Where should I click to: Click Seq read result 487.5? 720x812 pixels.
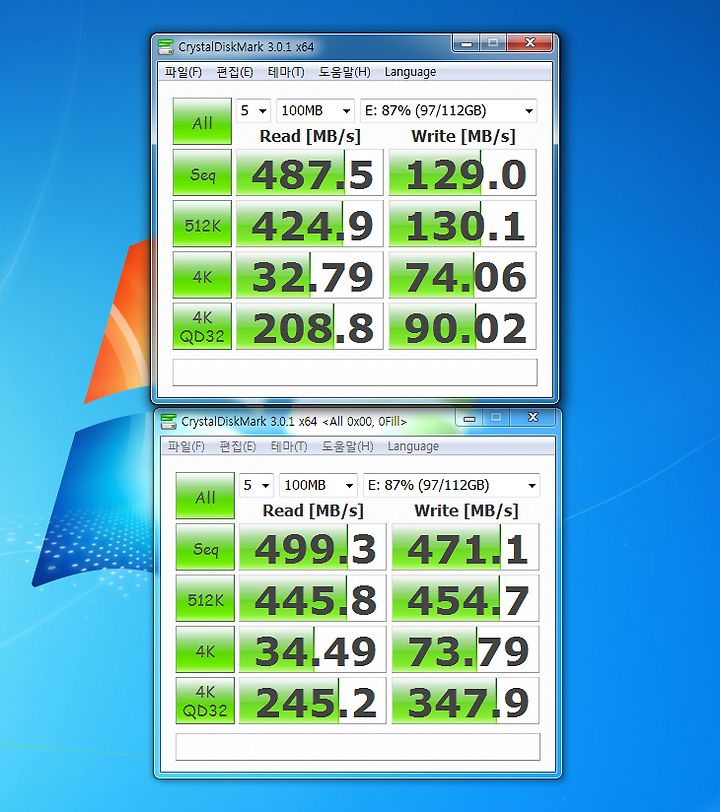click(310, 172)
